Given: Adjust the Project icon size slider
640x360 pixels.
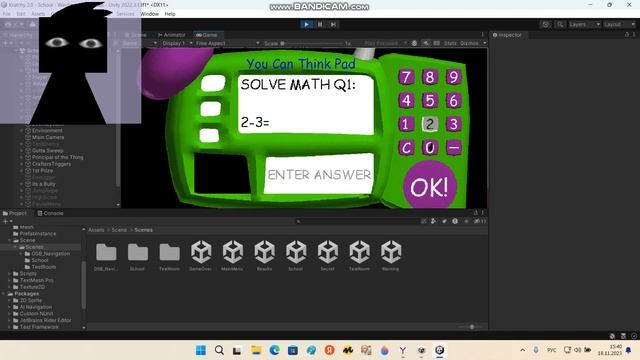Looking at the screenshot, I should tap(471, 327).
